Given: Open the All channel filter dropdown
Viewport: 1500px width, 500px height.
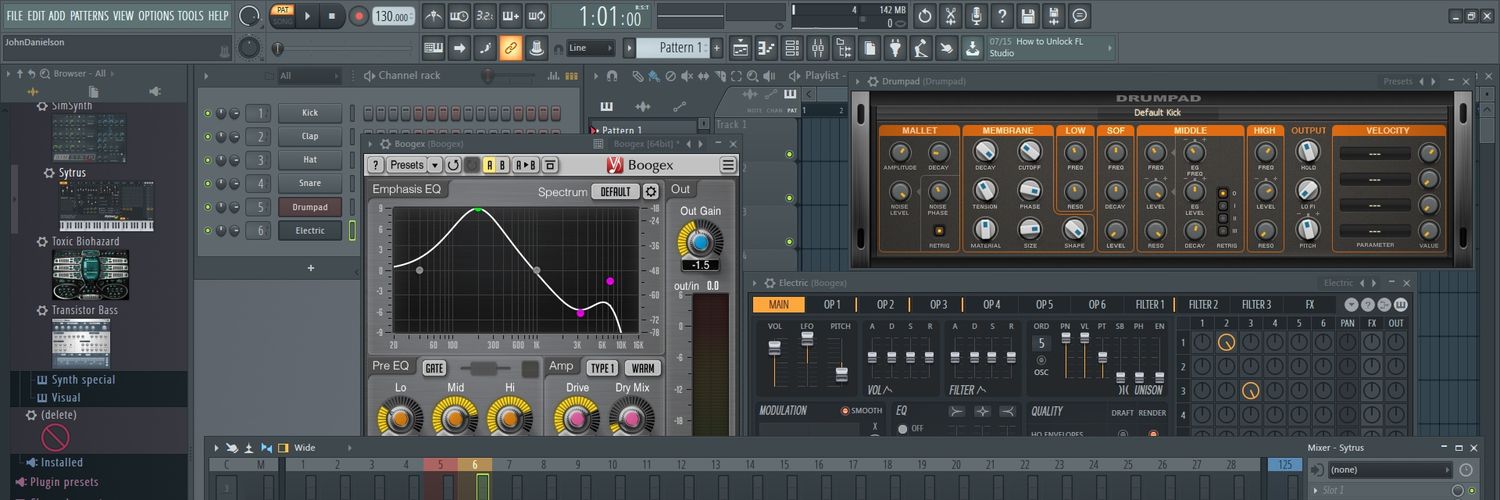Looking at the screenshot, I should (310, 75).
